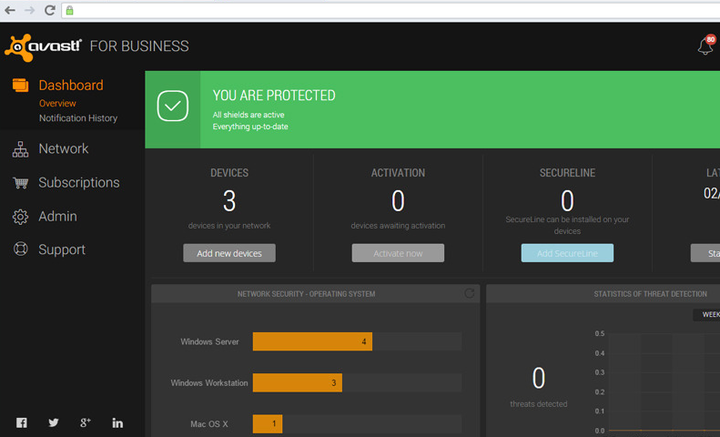Click the Windows Server bar showing 4
This screenshot has width=720, height=437.
coord(312,342)
